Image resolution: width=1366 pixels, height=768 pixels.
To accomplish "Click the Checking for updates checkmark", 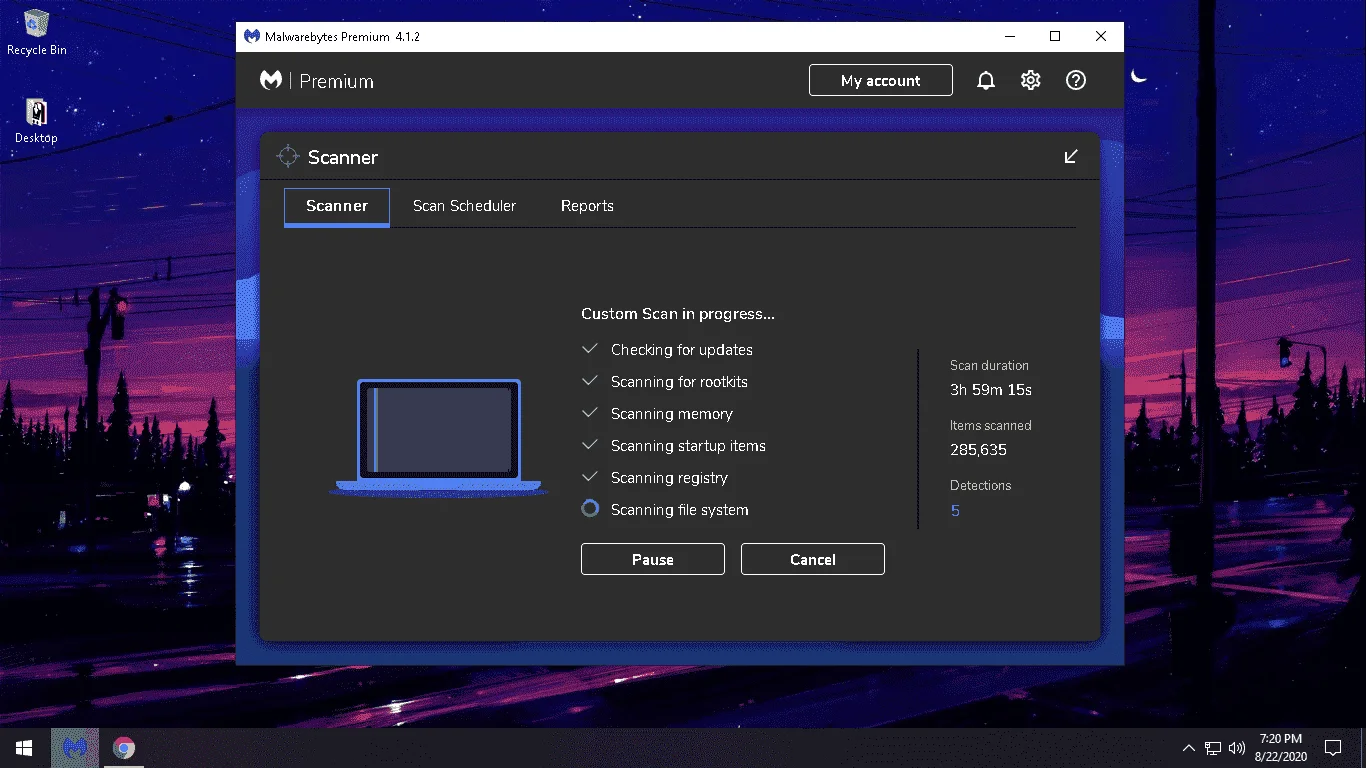I will coord(590,349).
